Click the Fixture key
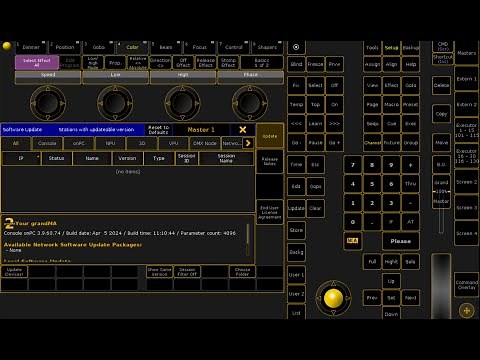The image size is (480, 360). [391, 143]
